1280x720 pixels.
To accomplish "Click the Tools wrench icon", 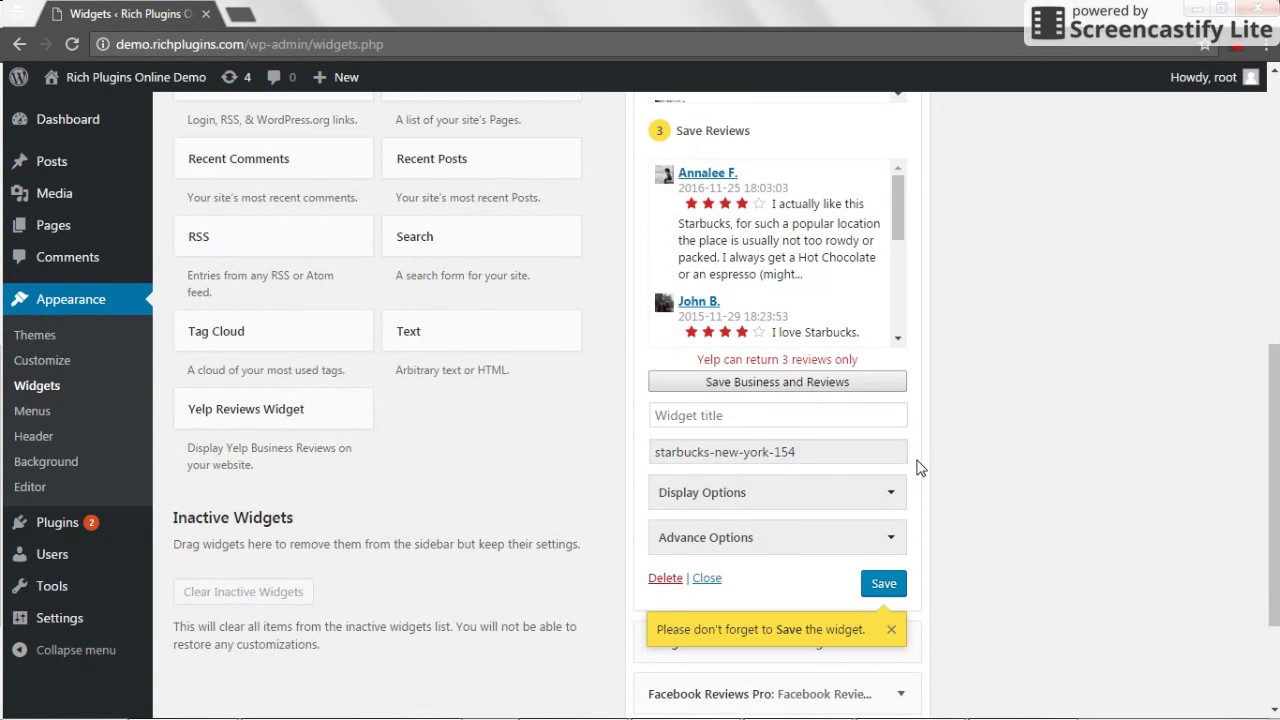I will pos(20,586).
